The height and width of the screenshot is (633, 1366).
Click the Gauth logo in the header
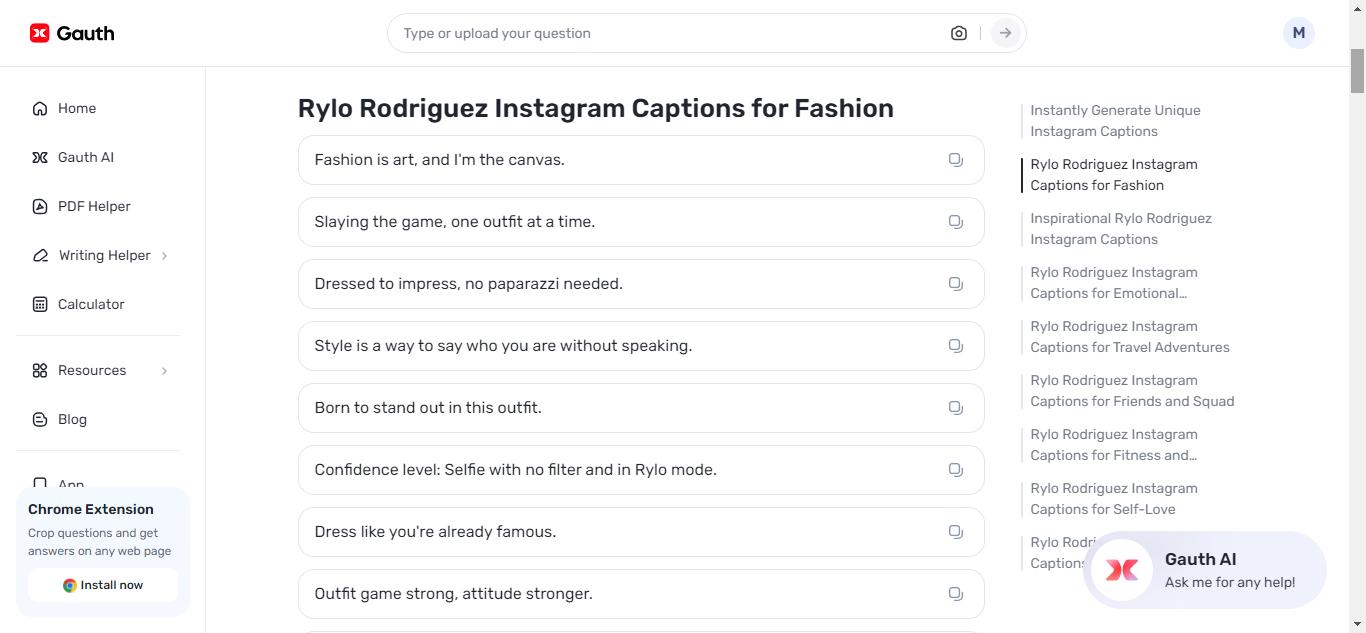(72, 33)
